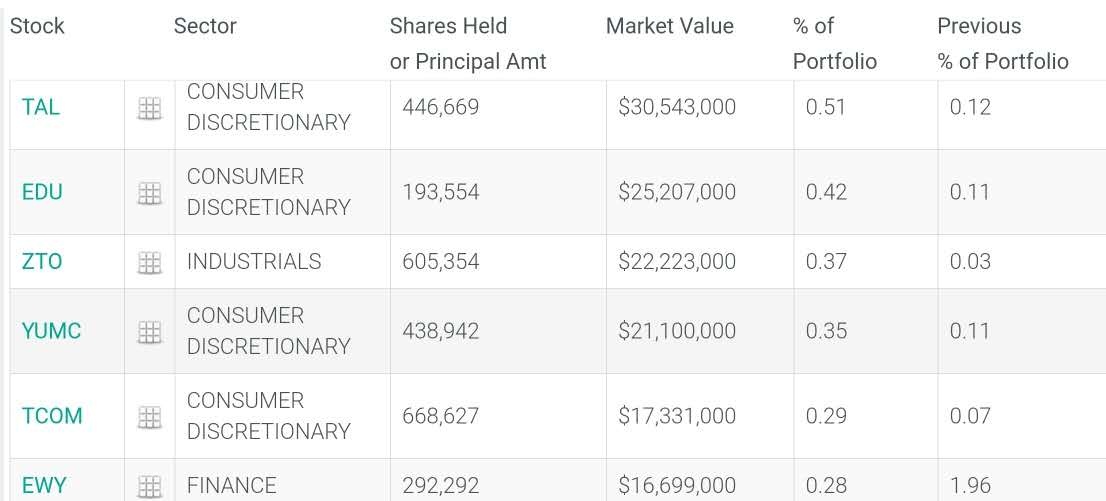Image resolution: width=1106 pixels, height=501 pixels.
Task: Open the YUMC ticker link
Action: pyautogui.click(x=51, y=331)
